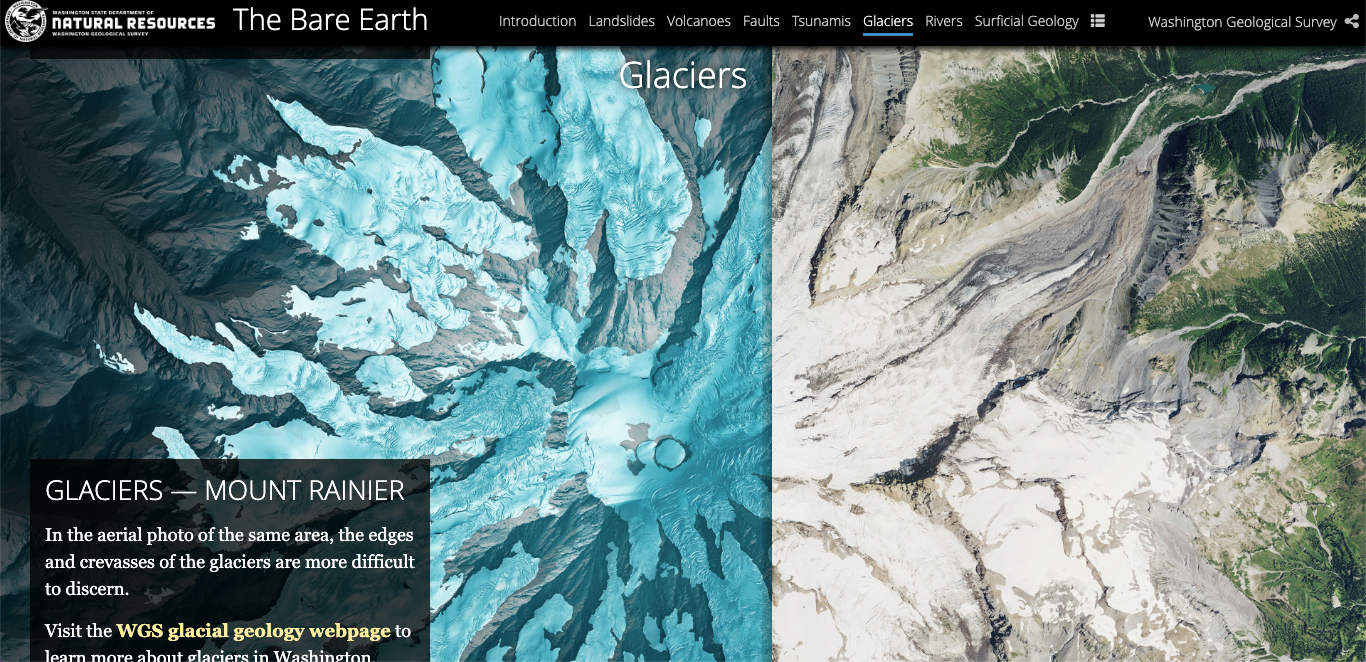Open the section list menu icon
The height and width of the screenshot is (662, 1366).
[1098, 21]
